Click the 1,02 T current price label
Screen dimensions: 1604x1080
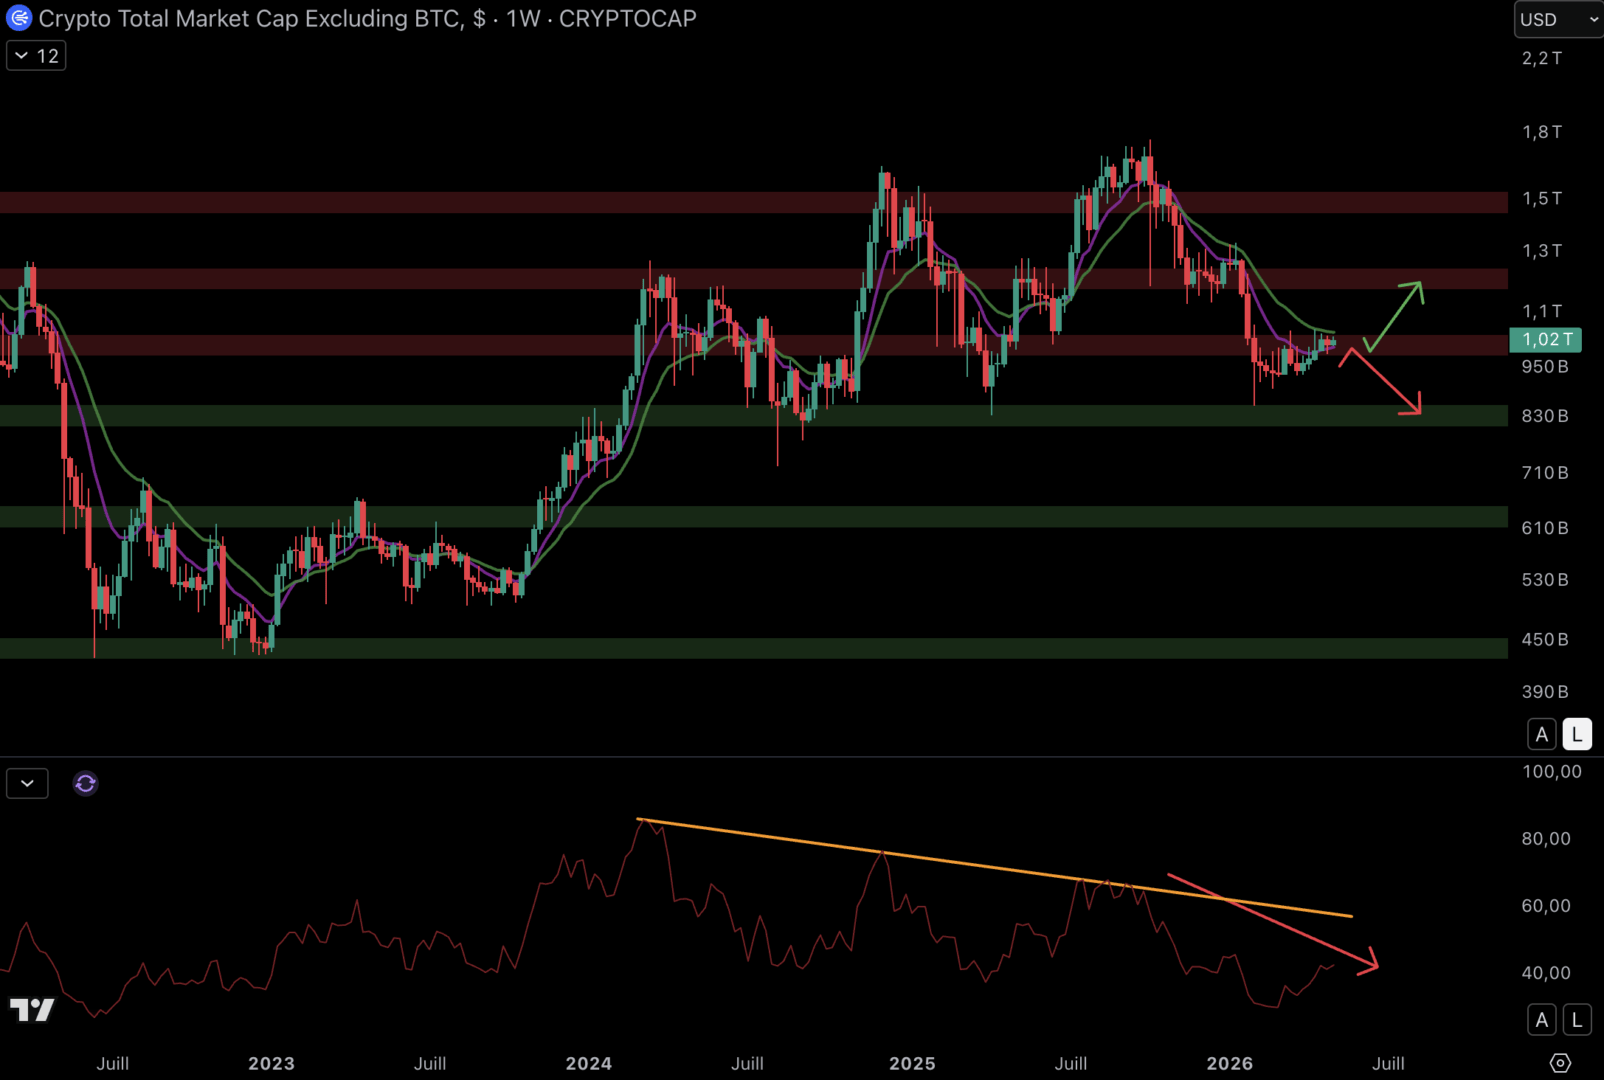(x=1545, y=340)
